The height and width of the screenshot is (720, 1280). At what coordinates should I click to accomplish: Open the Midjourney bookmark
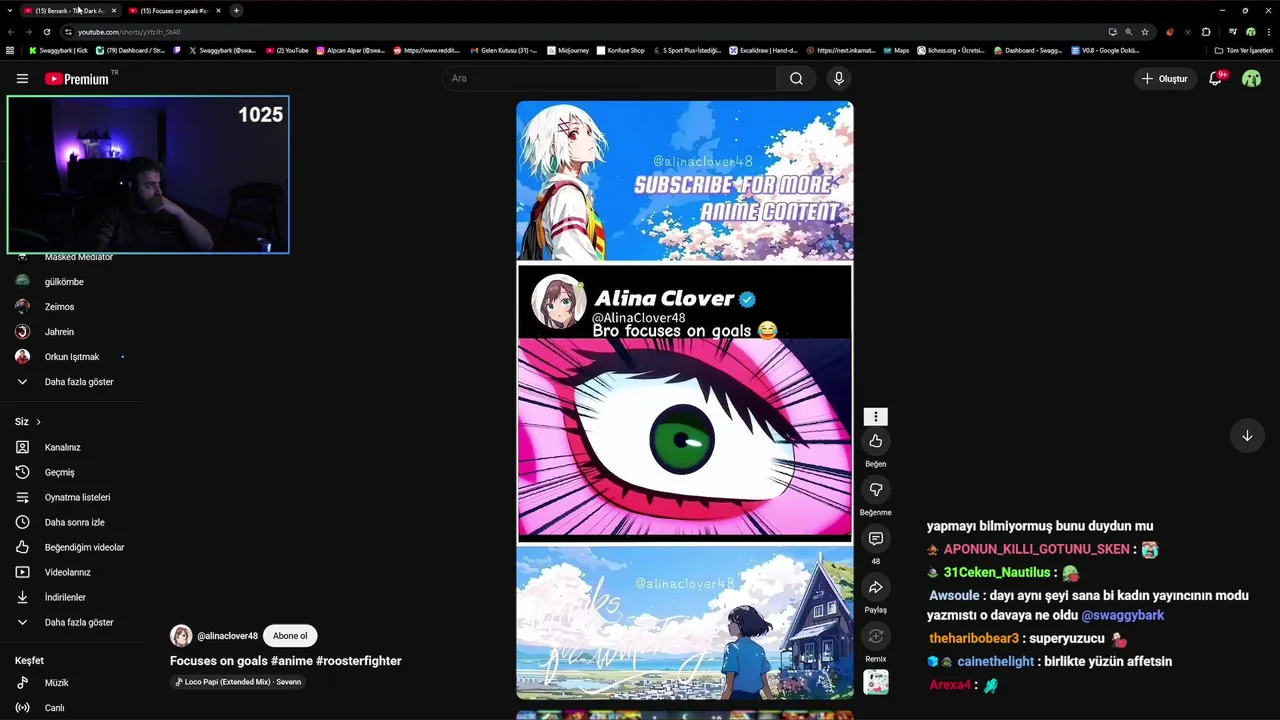click(x=568, y=50)
